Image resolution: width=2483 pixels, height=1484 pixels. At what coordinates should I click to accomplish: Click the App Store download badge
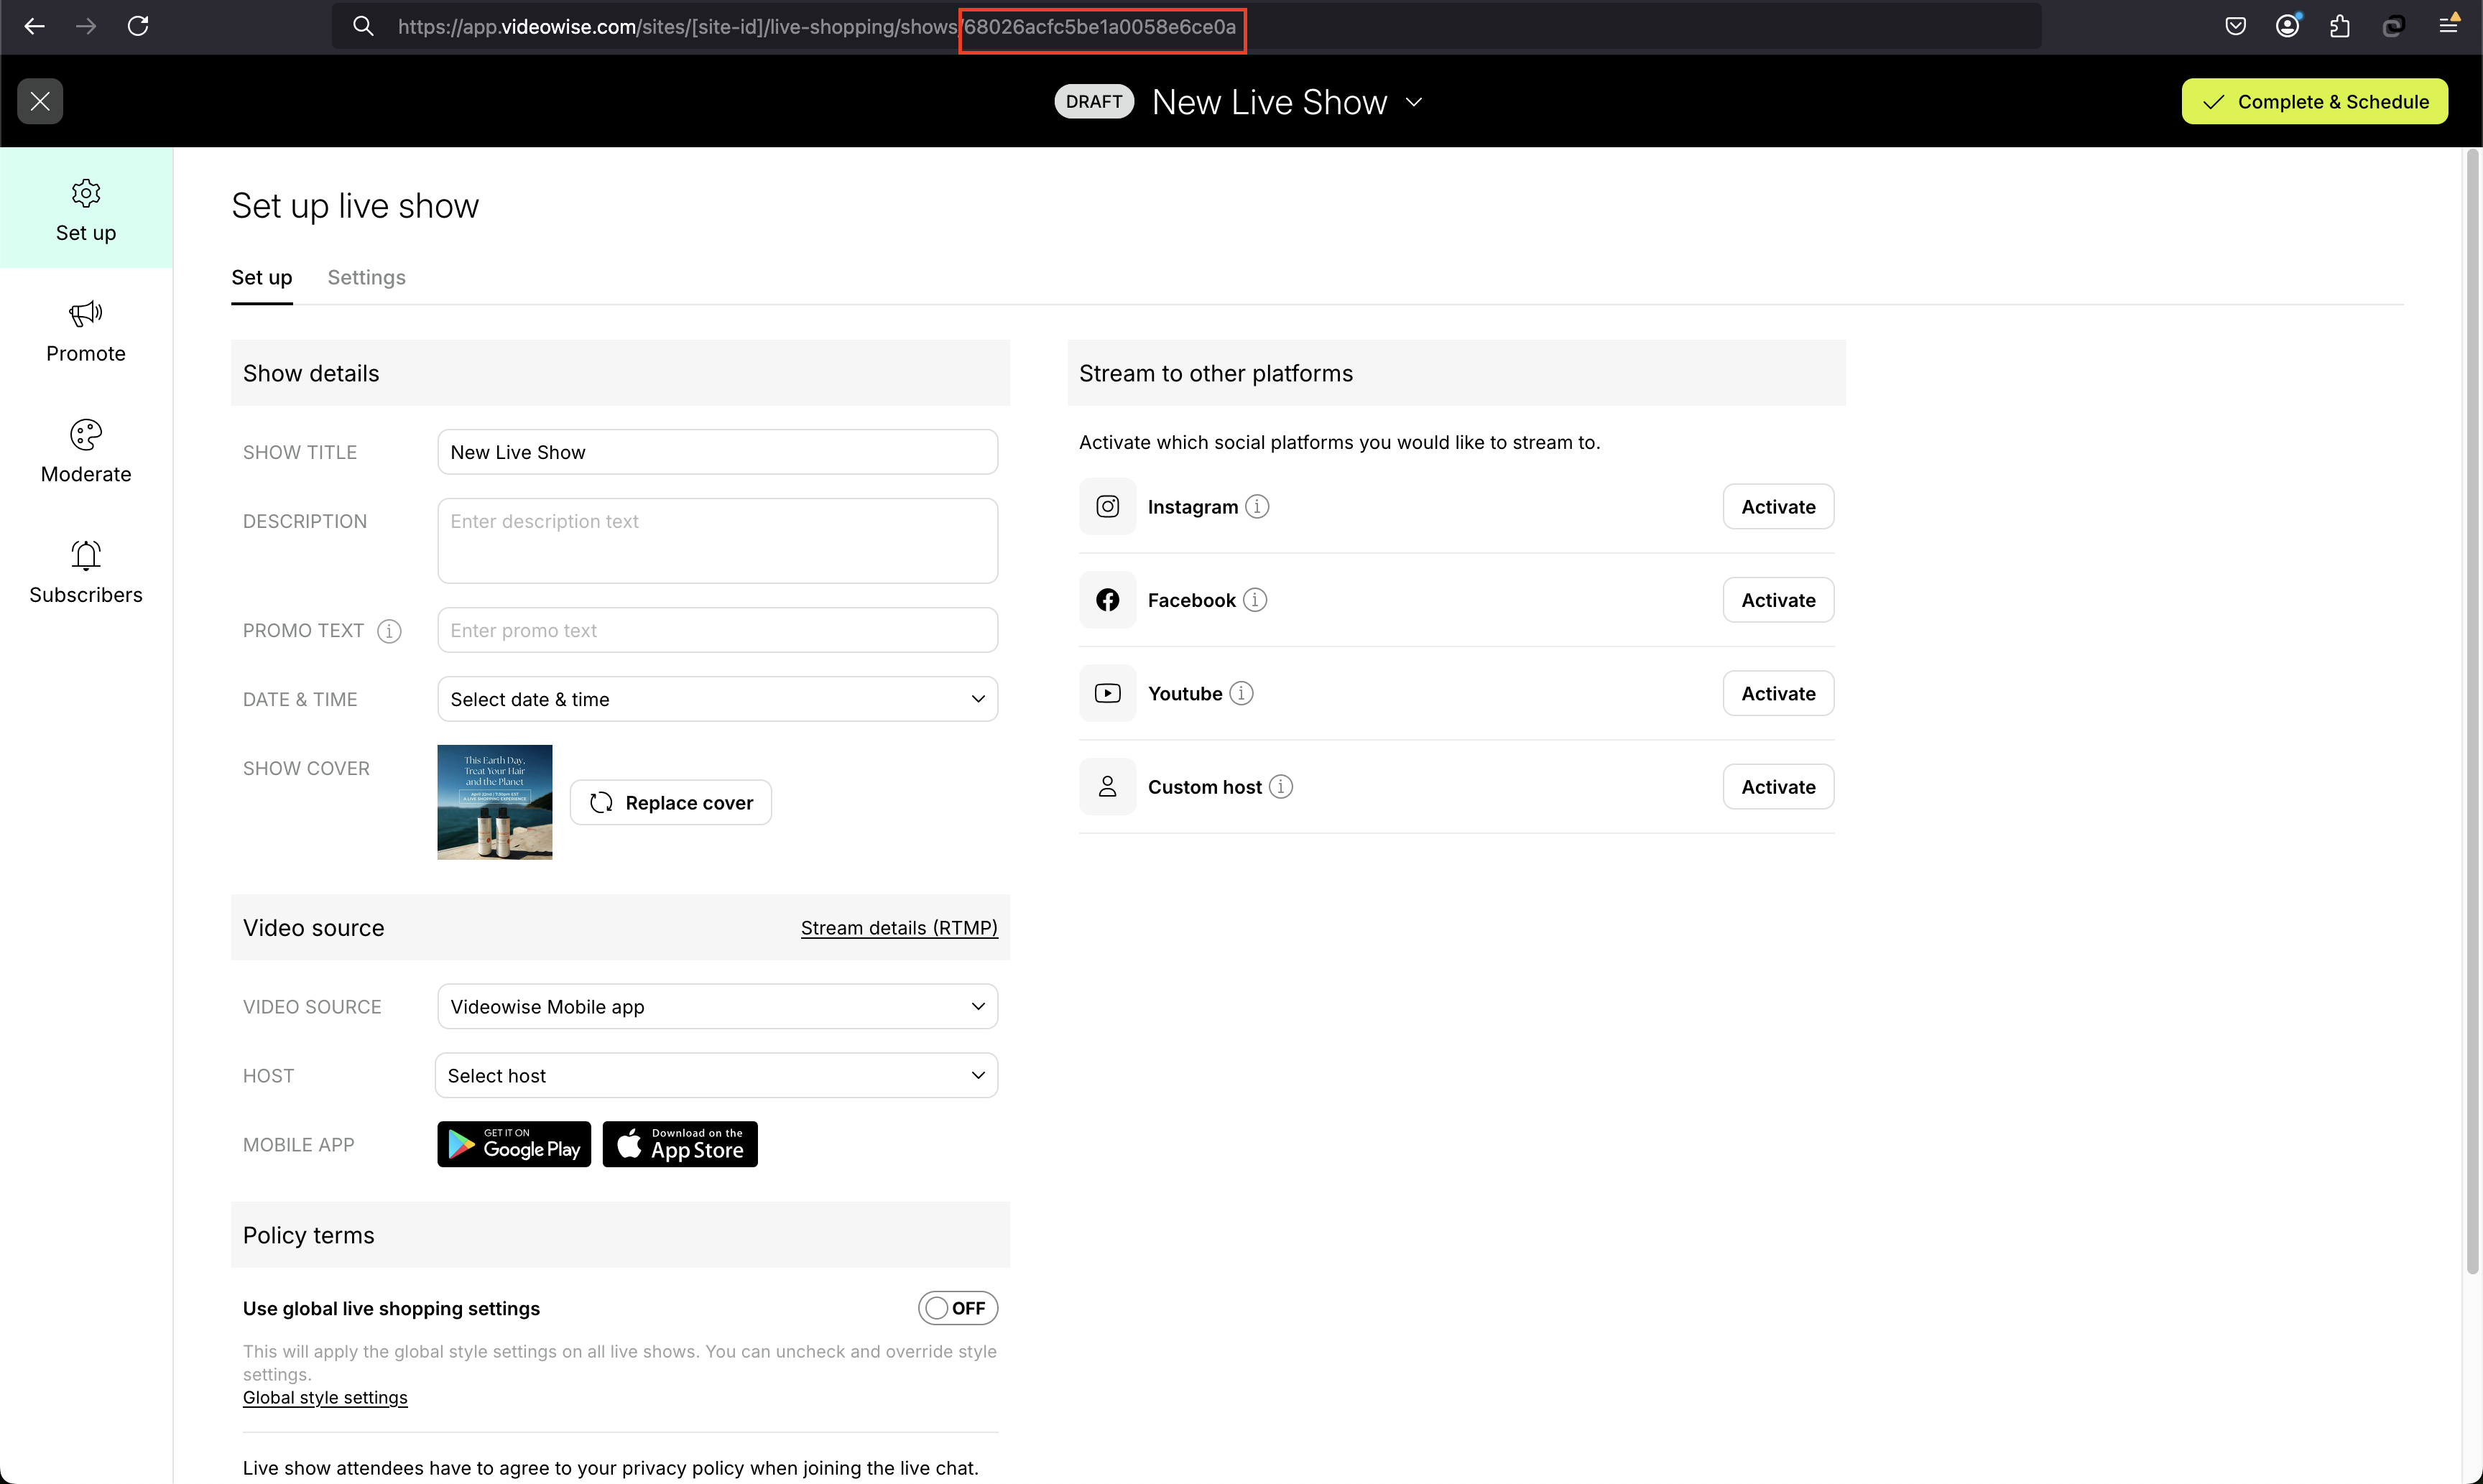(680, 1144)
